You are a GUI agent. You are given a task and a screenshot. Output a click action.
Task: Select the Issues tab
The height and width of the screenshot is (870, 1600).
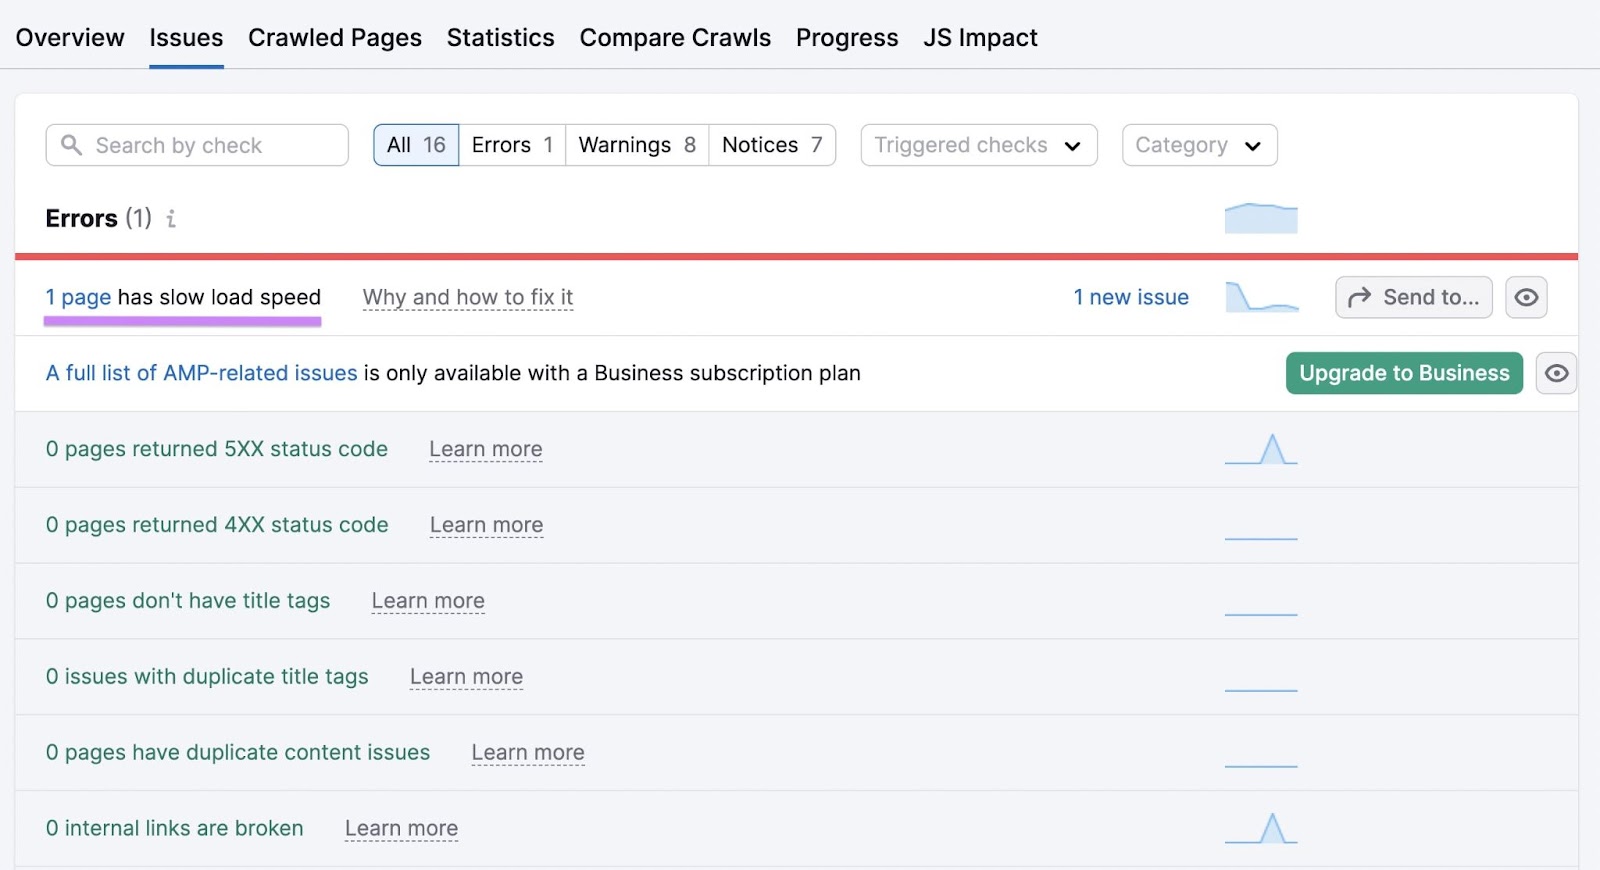[x=186, y=38]
